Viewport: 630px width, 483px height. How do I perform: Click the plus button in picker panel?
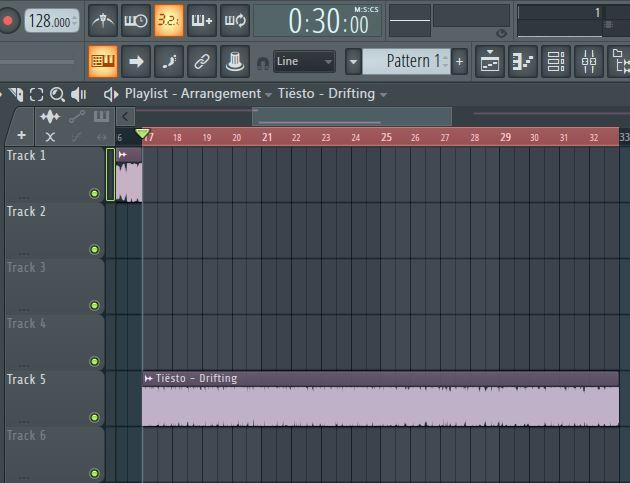point(22,135)
